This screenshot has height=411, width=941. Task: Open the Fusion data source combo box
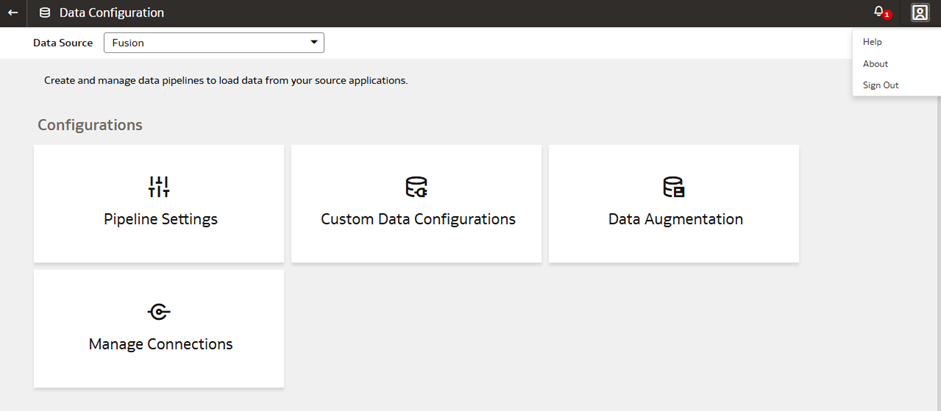(x=214, y=43)
